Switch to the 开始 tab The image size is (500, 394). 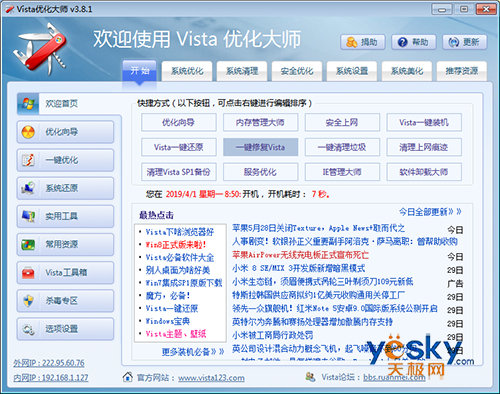point(139,71)
